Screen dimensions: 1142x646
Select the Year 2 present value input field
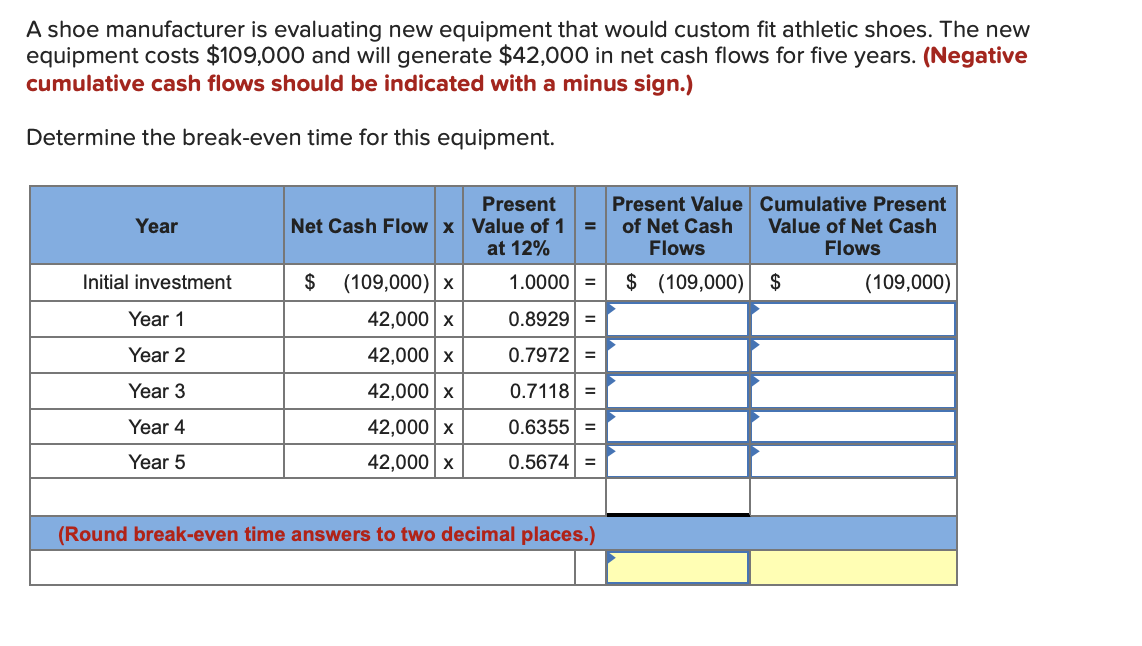[x=677, y=354]
